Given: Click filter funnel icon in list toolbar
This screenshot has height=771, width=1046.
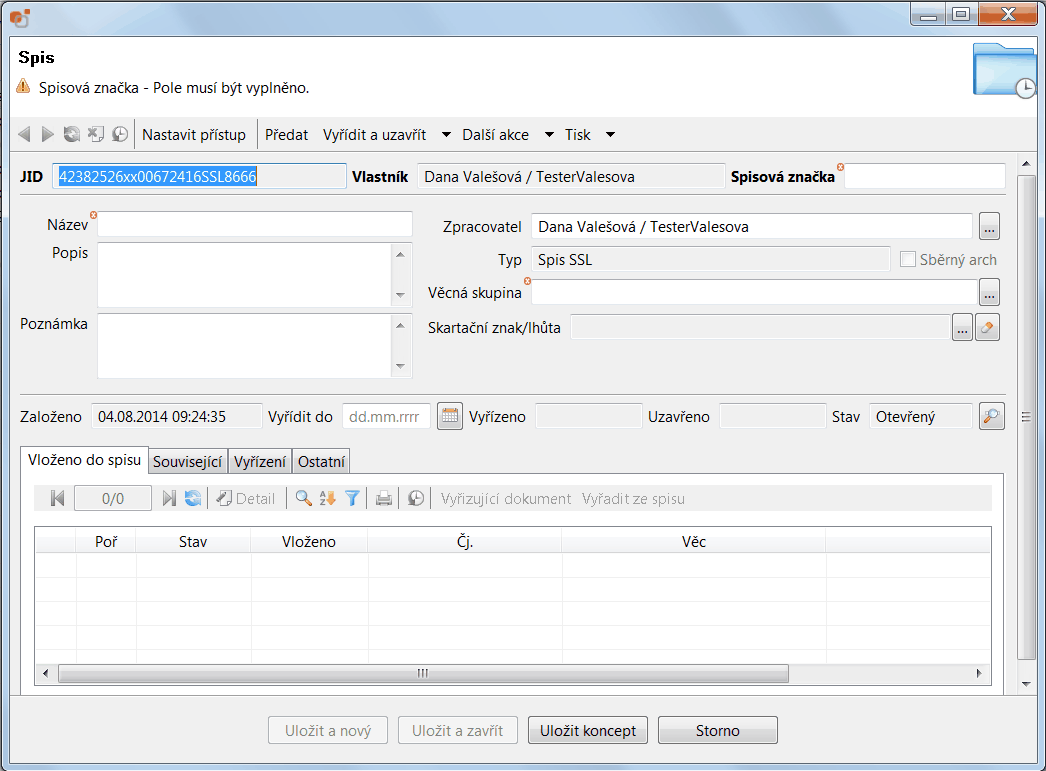Looking at the screenshot, I should coord(352,498).
